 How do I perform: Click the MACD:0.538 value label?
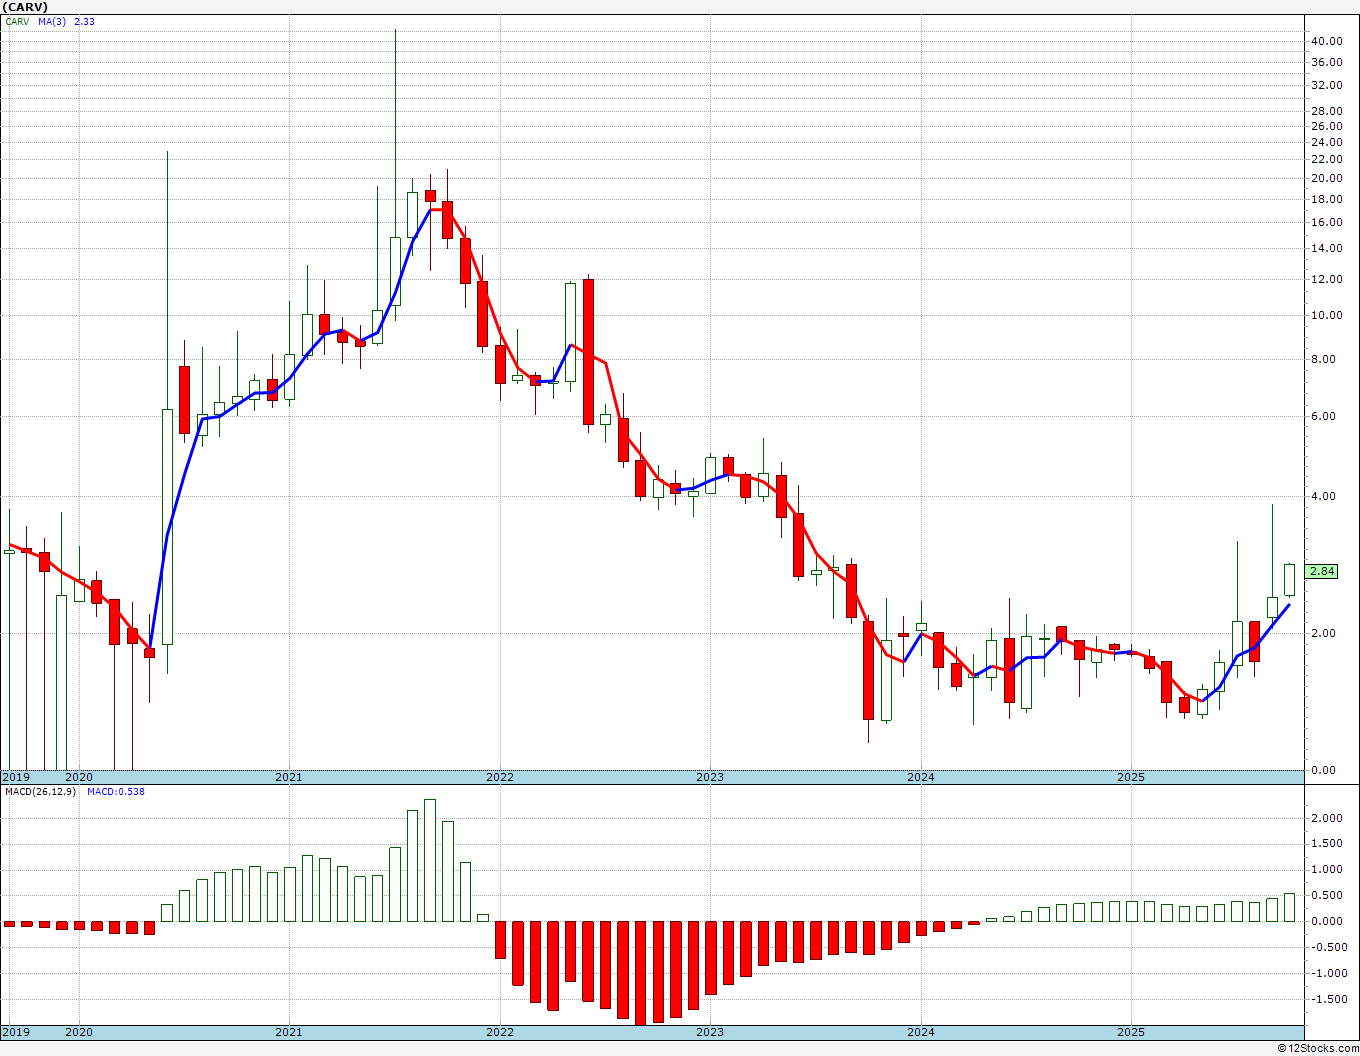click(116, 792)
